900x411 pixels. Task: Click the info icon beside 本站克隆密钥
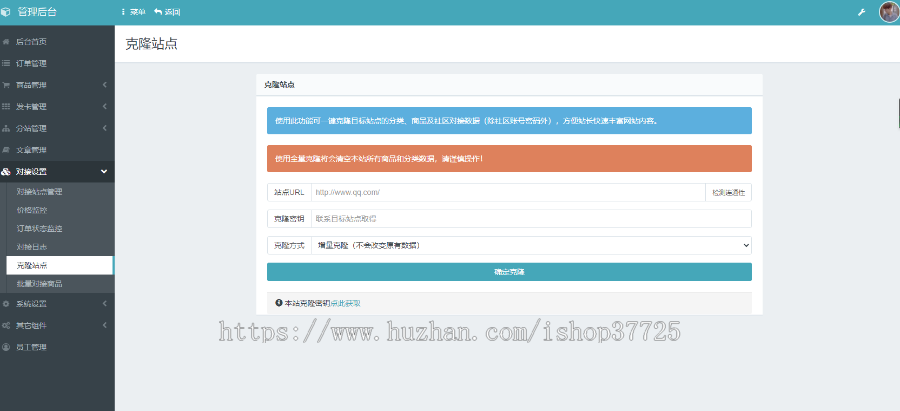click(x=279, y=303)
